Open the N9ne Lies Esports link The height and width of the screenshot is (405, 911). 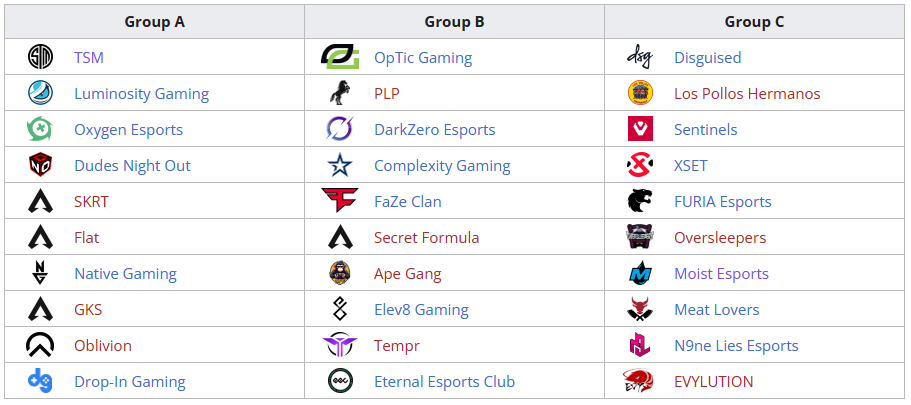(736, 346)
